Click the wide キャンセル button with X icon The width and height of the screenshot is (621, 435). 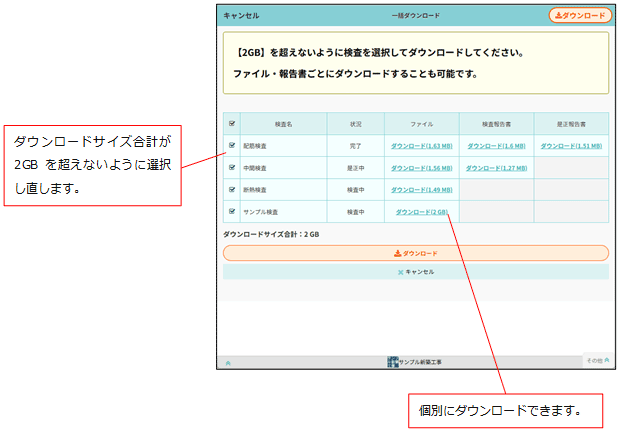click(x=416, y=272)
